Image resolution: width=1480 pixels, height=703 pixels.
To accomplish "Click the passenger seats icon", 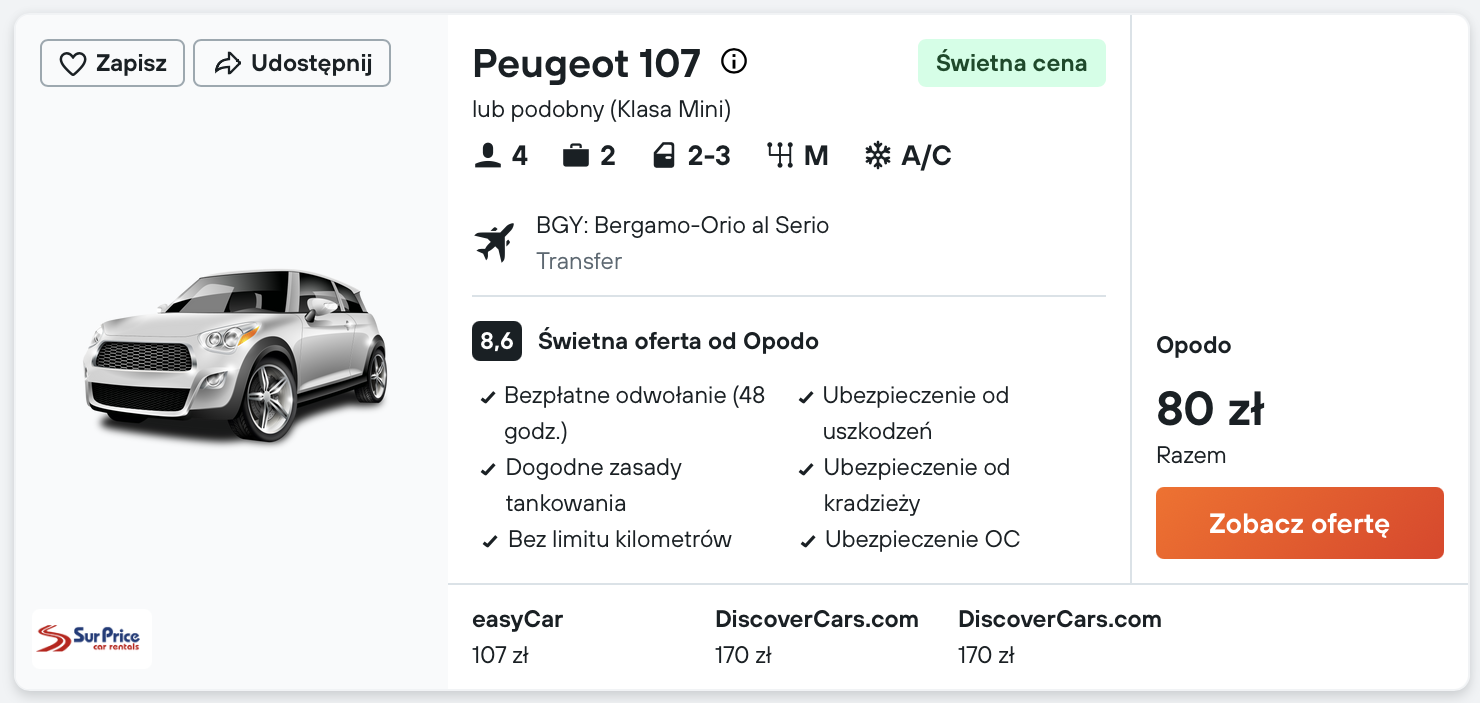I will pos(488,156).
